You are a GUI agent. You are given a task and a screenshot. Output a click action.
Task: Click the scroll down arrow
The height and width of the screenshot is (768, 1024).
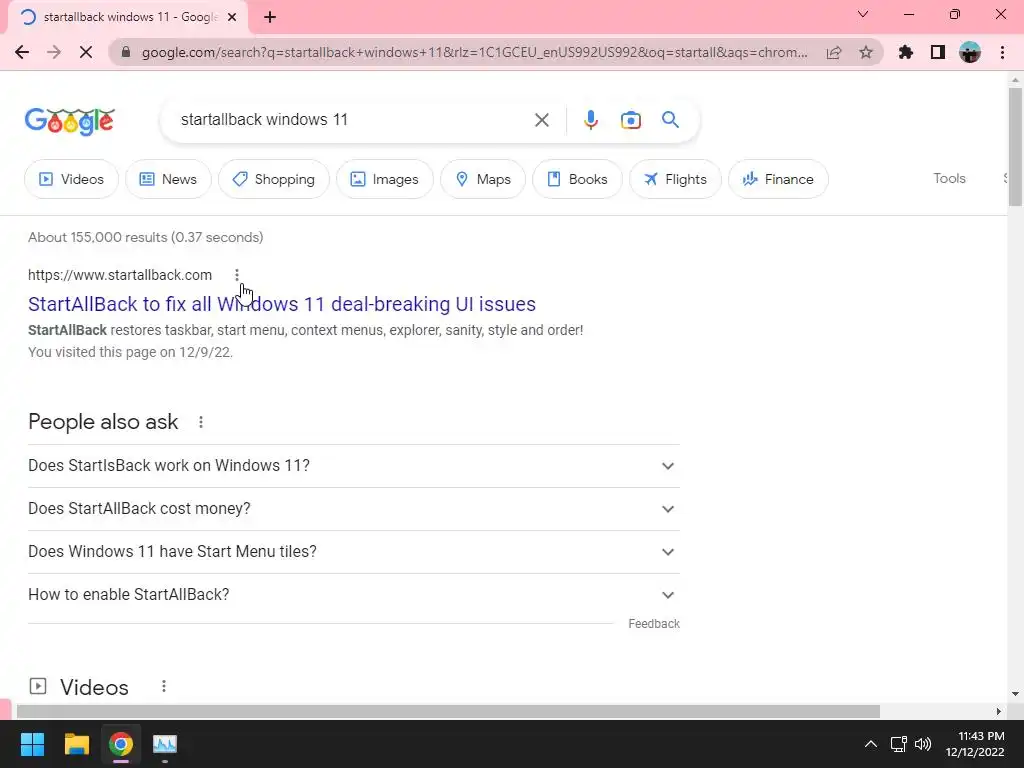pos(1015,694)
